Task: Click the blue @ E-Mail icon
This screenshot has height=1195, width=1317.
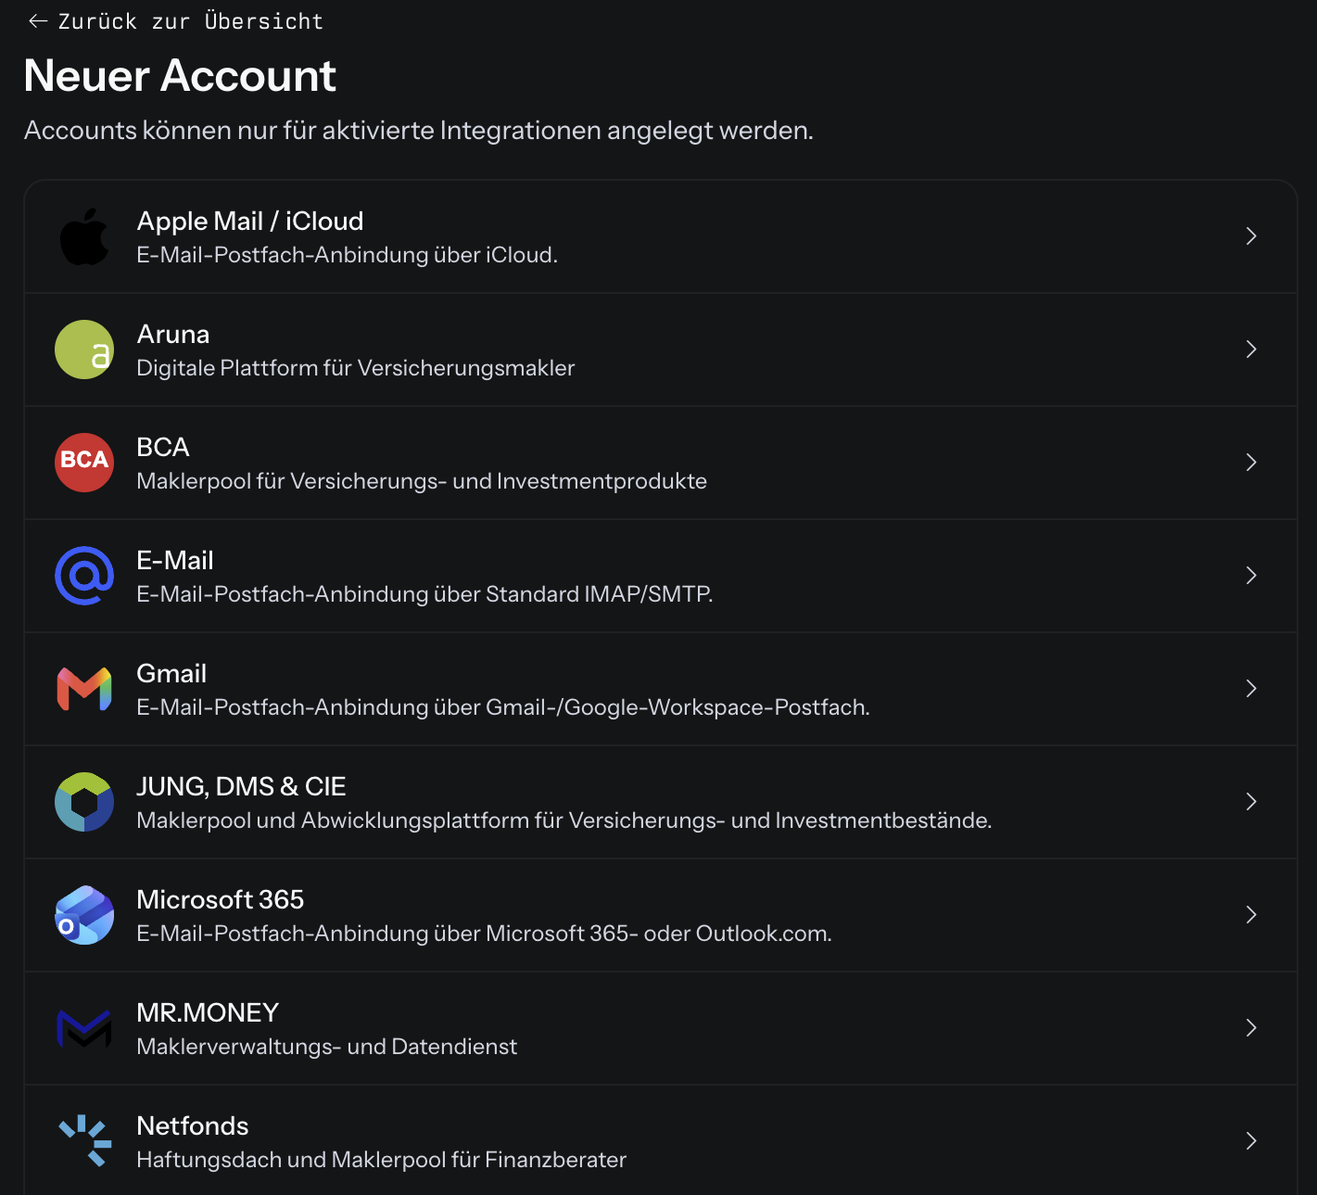Action: tap(84, 576)
